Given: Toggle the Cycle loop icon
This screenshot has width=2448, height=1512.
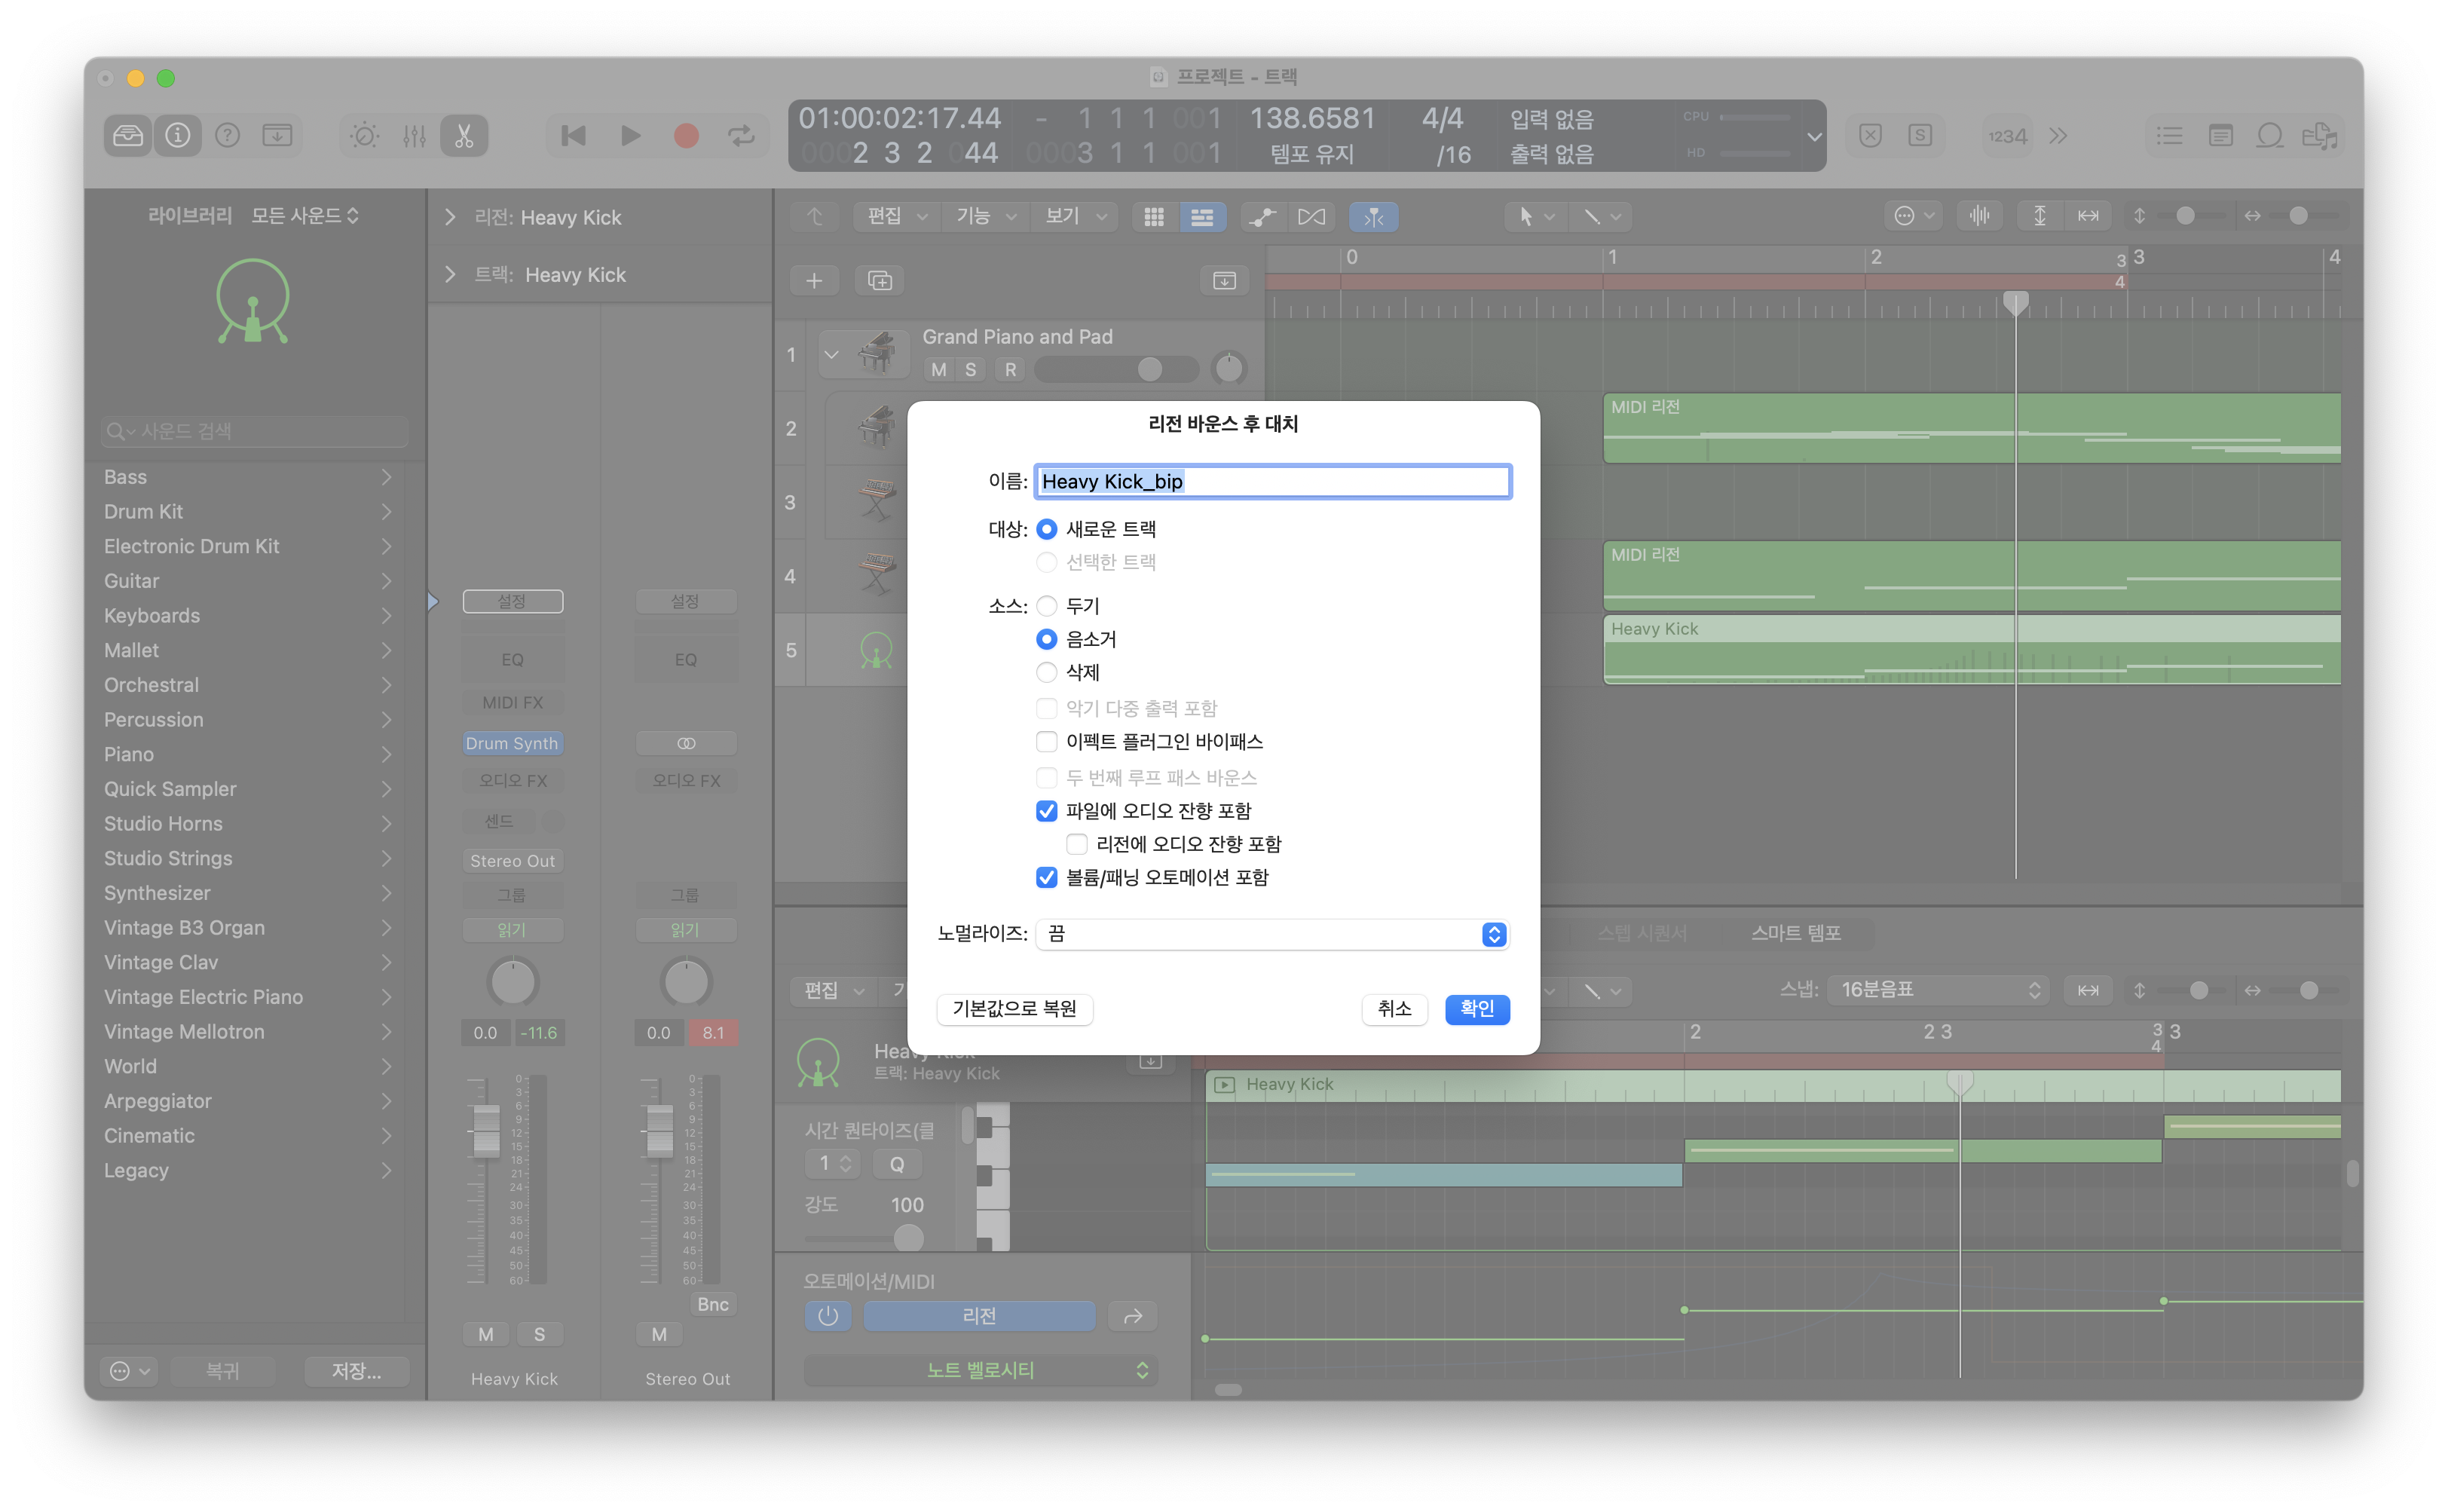Looking at the screenshot, I should coord(741,135).
